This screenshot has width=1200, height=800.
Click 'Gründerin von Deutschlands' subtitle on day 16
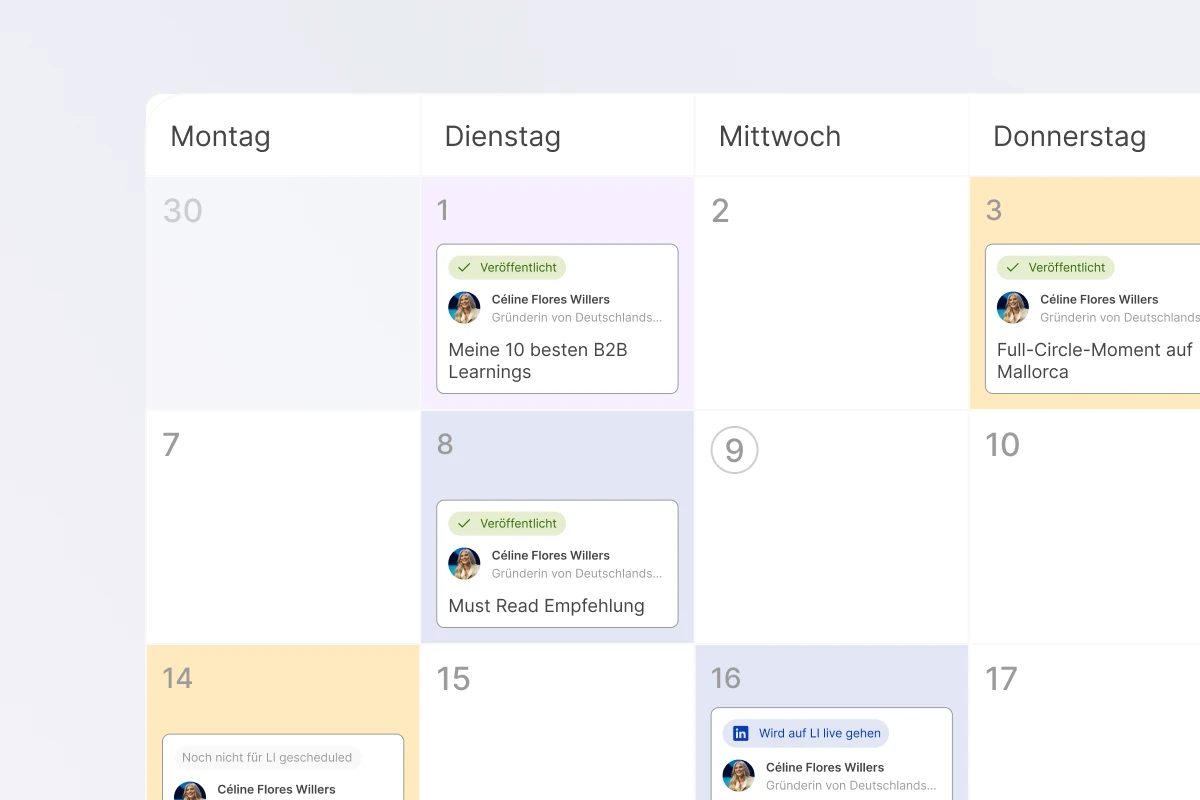[x=851, y=786]
